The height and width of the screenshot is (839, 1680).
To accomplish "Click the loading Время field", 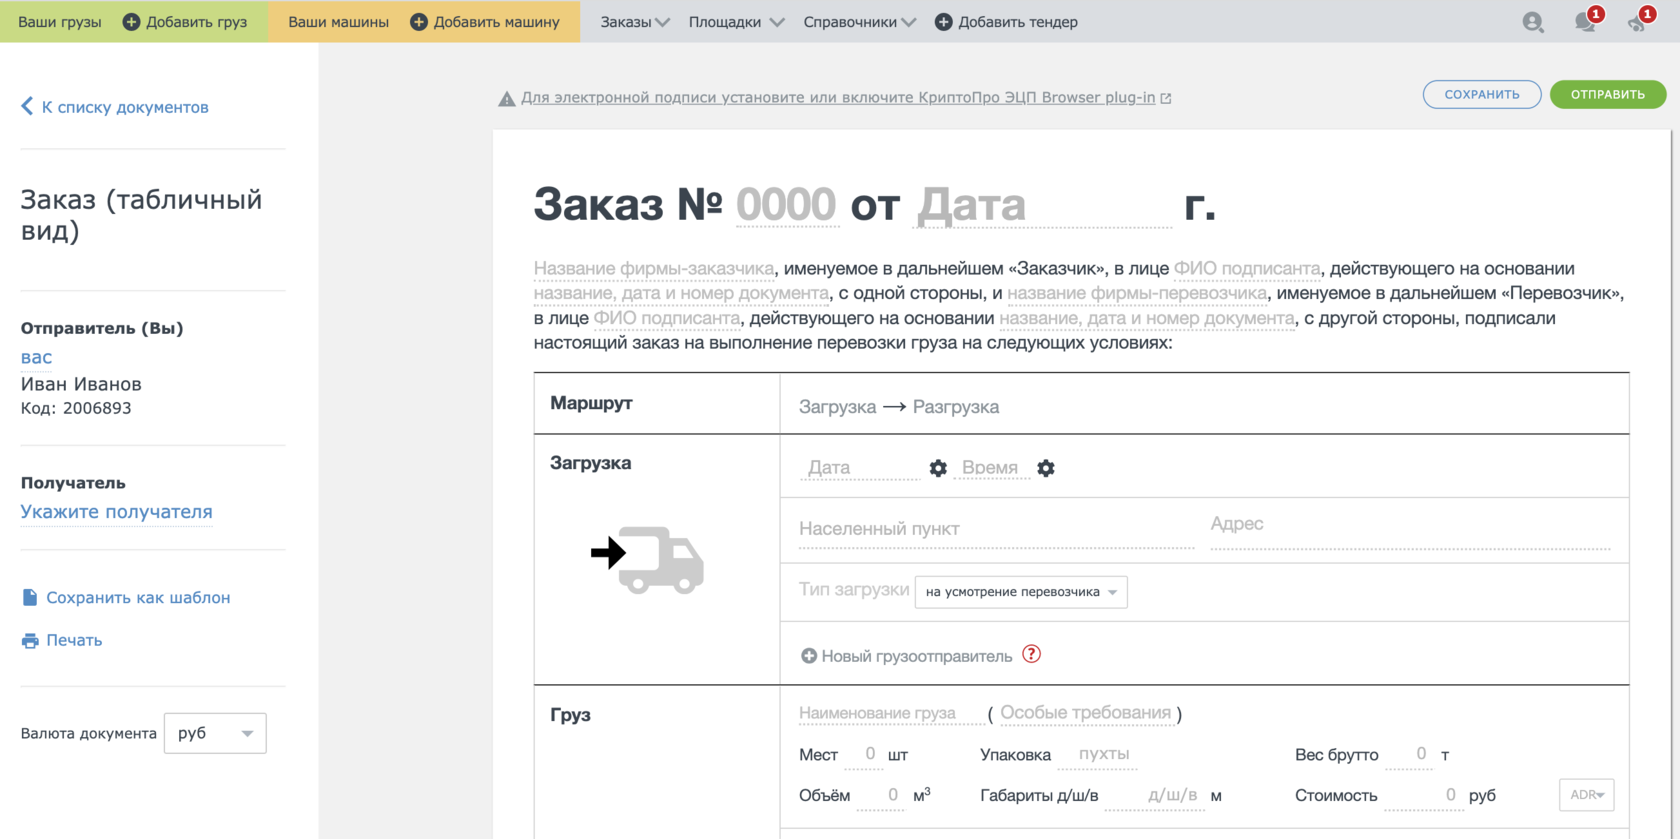I will (991, 467).
